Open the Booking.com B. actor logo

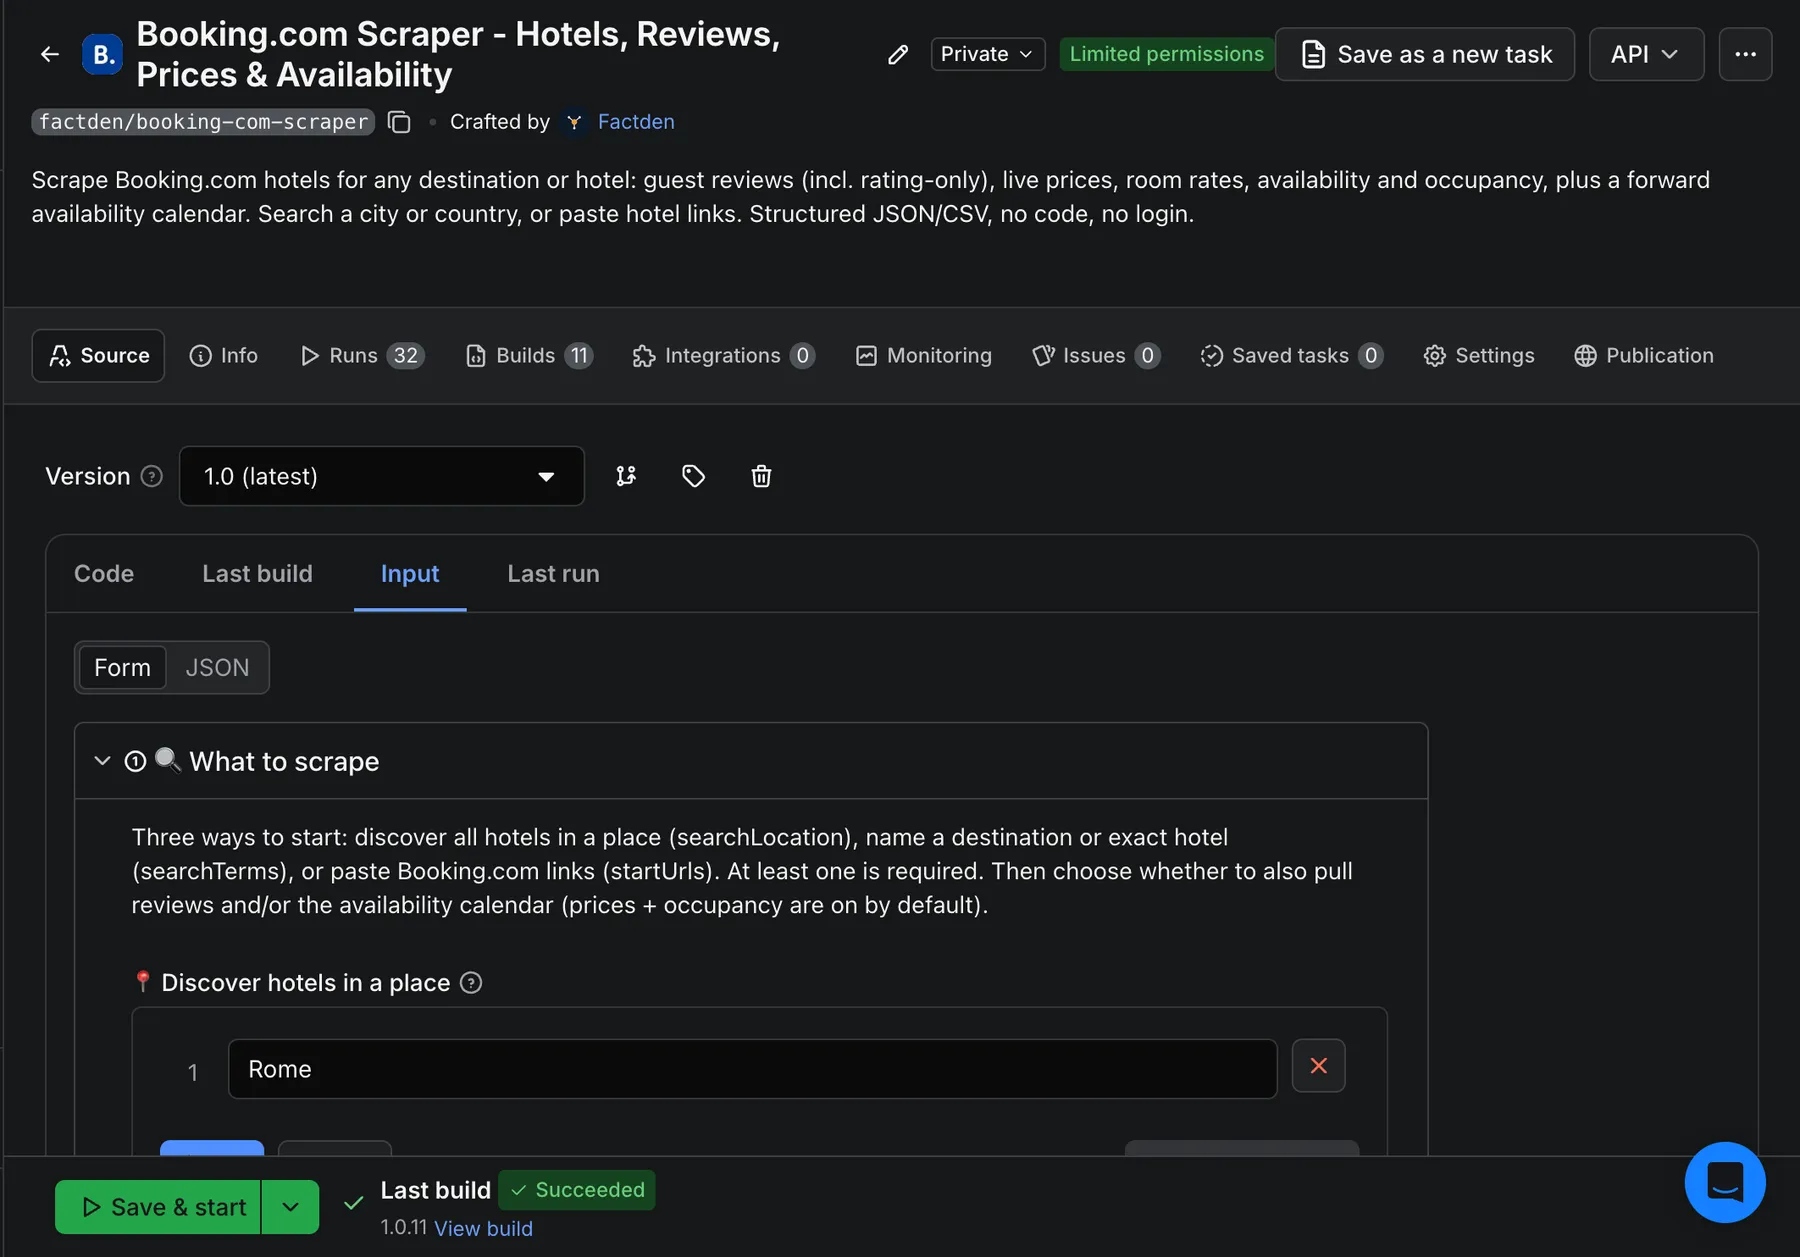click(x=103, y=54)
